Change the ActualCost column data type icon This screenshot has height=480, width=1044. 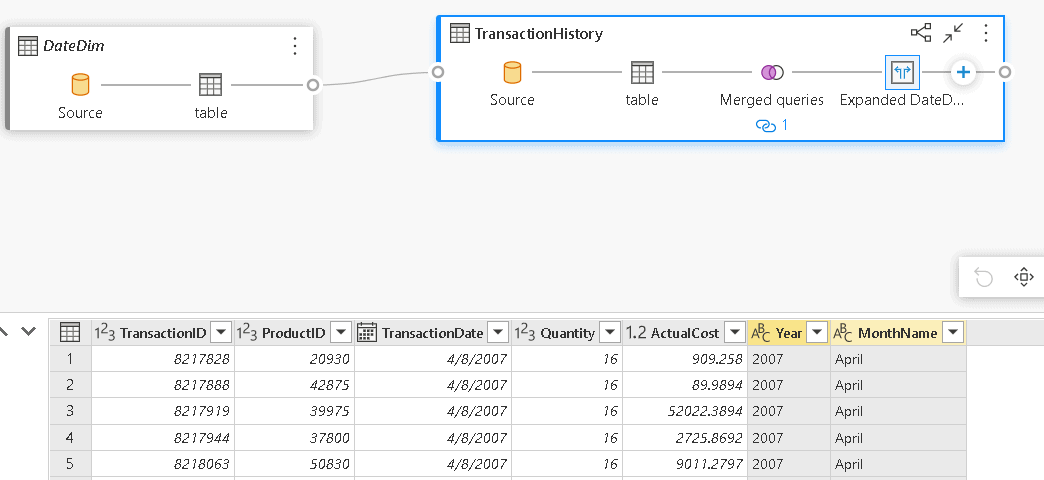tap(636, 333)
